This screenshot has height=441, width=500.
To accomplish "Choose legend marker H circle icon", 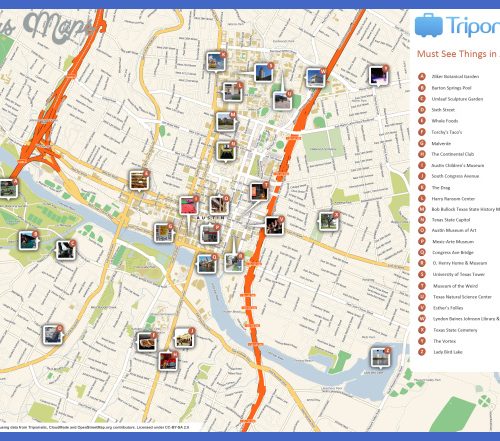I will coord(422,154).
